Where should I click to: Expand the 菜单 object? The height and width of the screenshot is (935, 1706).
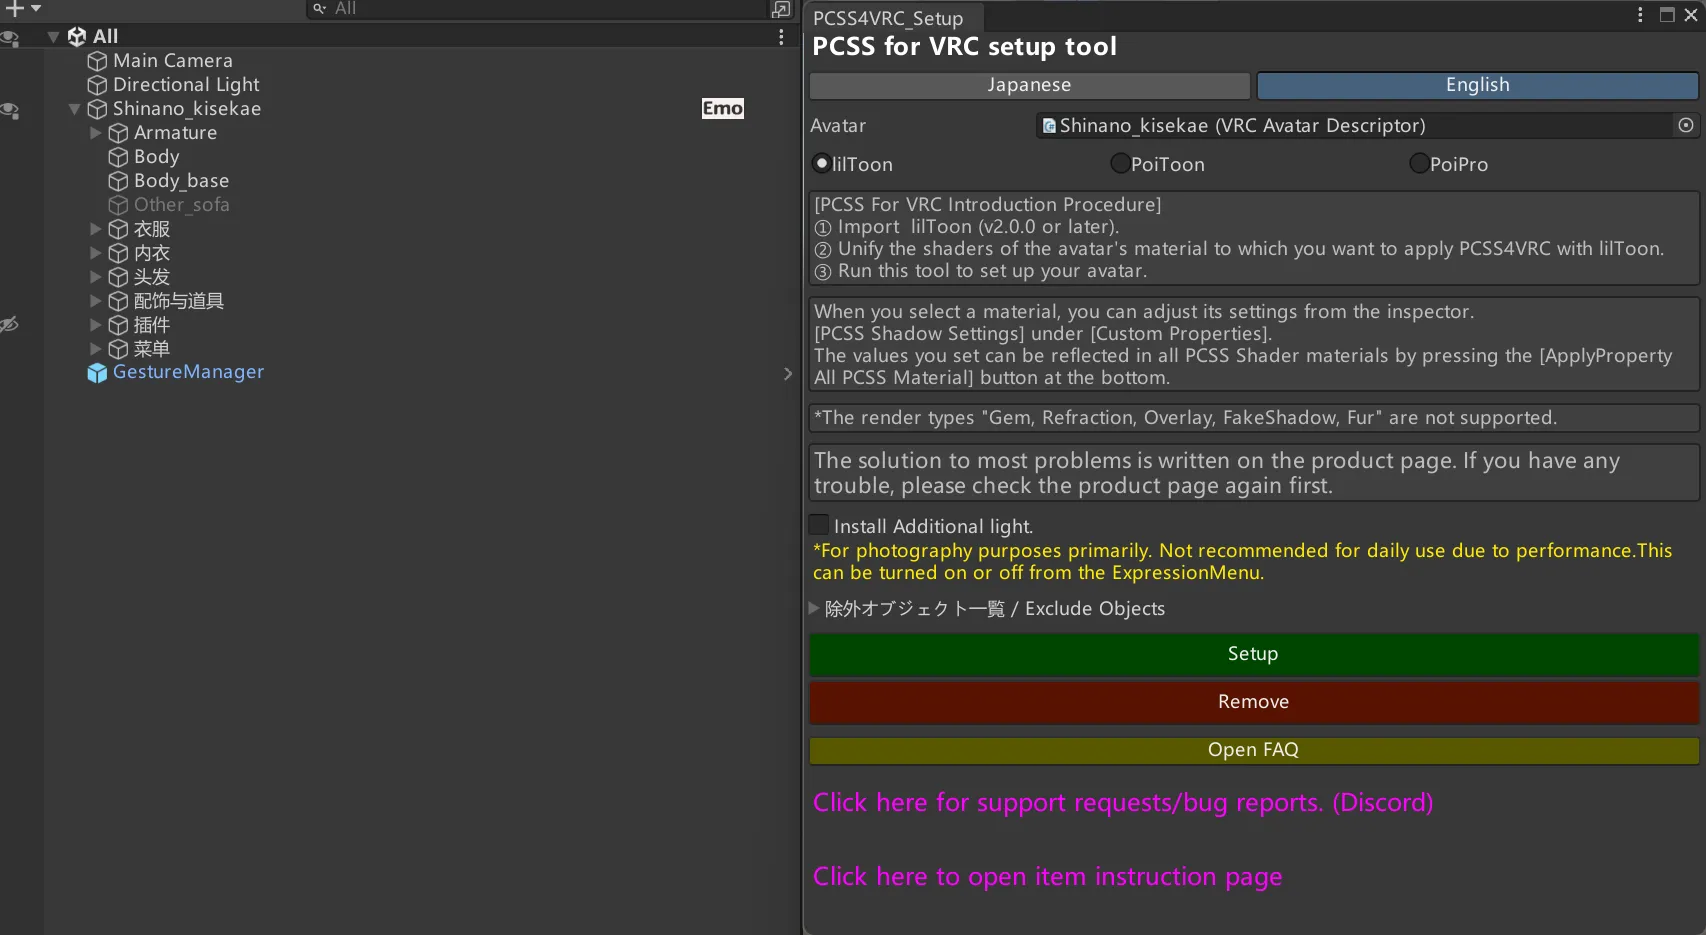tap(95, 349)
